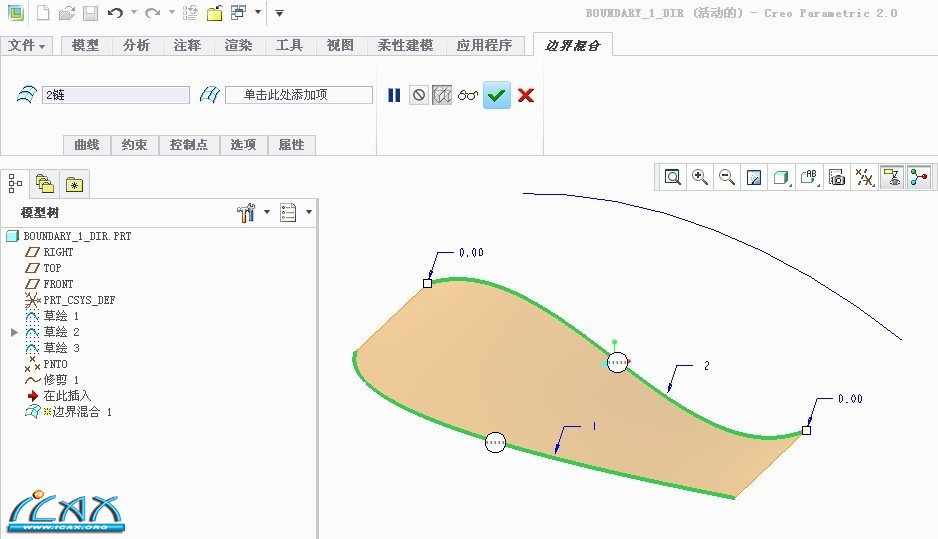Switch to the 视图 ribbon tab
The image size is (938, 539).
pos(340,45)
